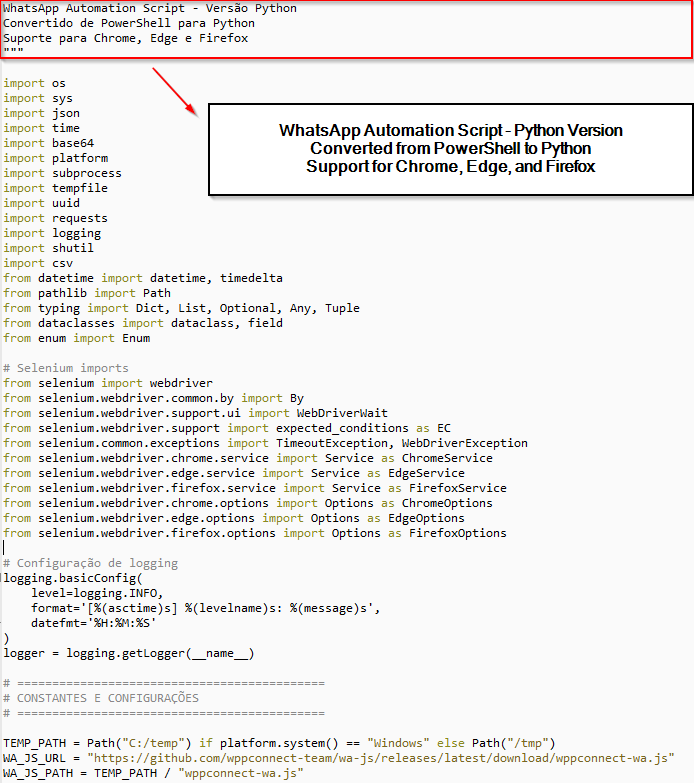This screenshot has width=694, height=783.
Task: Click the line 'import sys'
Action: (x=38, y=98)
